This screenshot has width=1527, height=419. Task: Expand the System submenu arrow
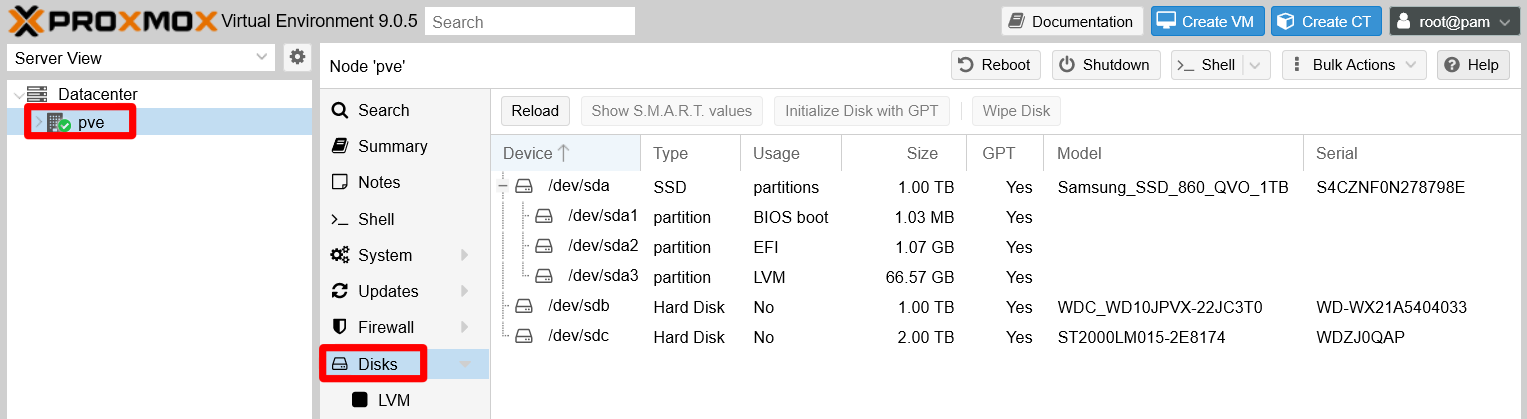[x=465, y=255]
